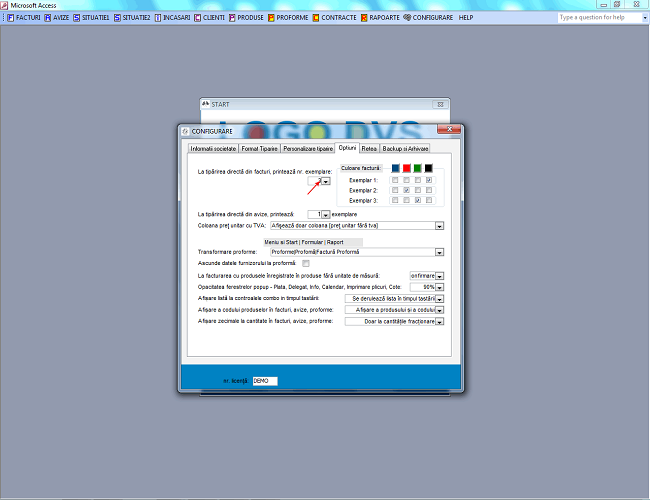Switch to the Retea tab
650x500 pixels.
(369, 148)
